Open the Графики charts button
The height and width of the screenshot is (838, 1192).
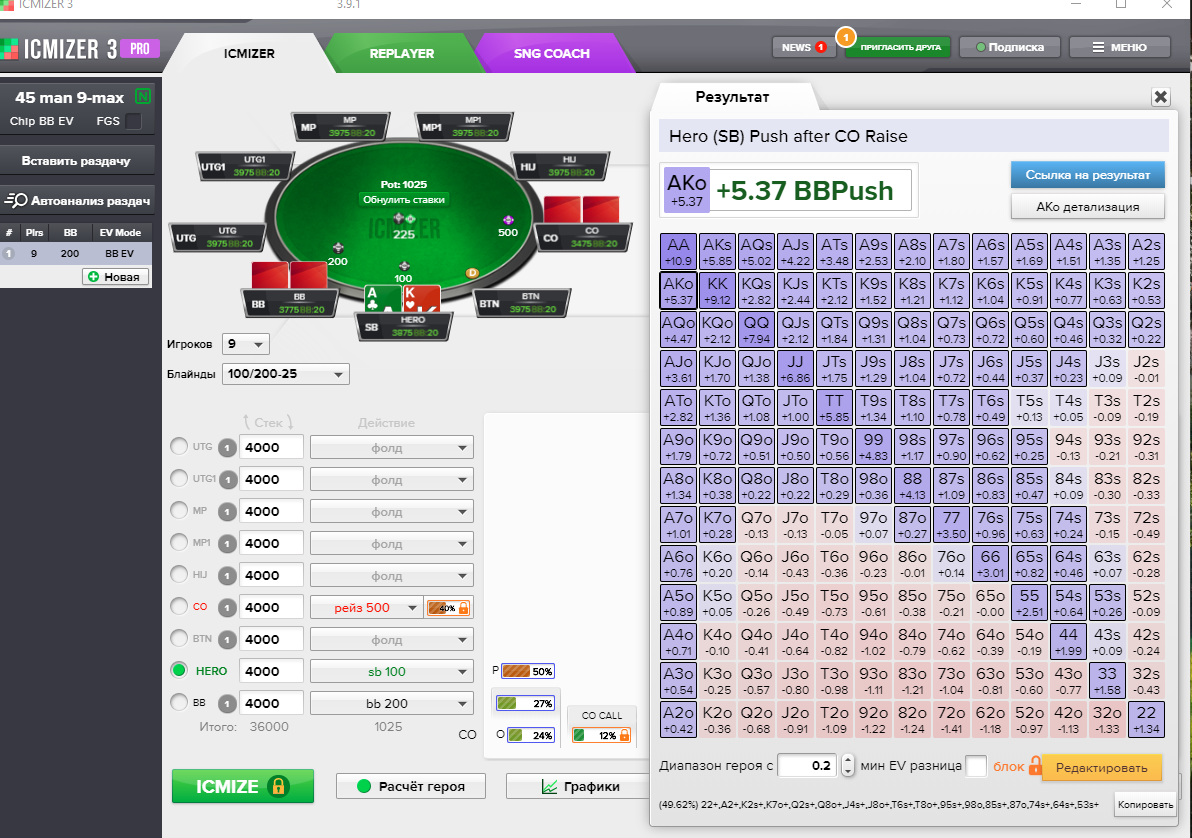point(579,786)
